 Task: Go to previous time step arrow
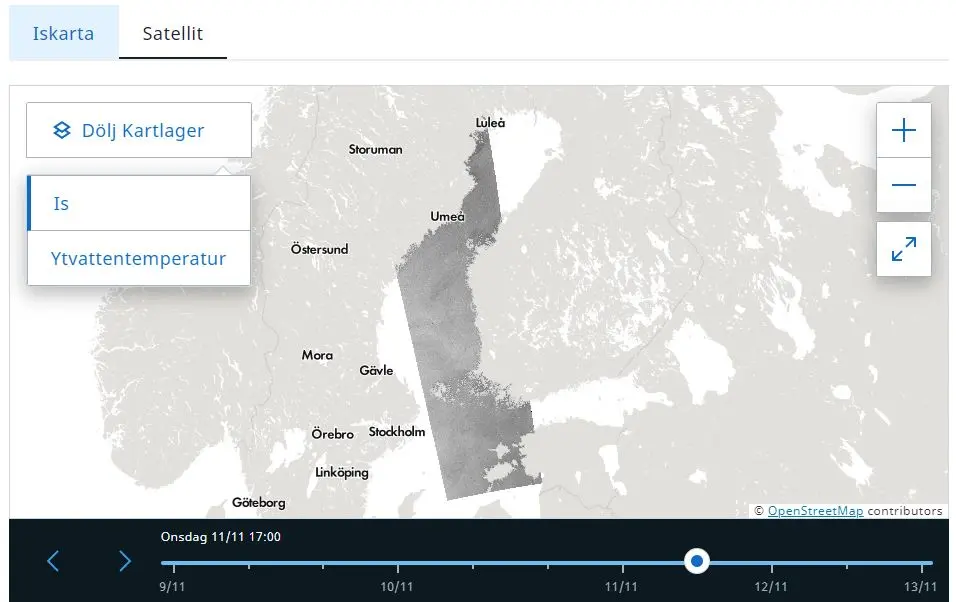[x=53, y=561]
